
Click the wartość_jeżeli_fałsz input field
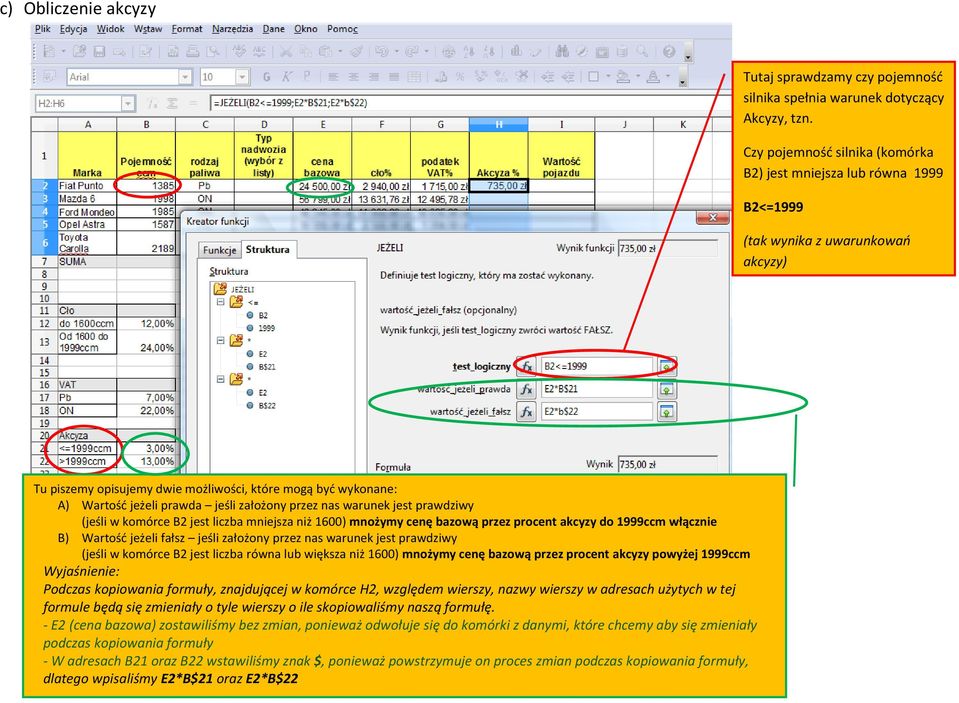point(597,412)
